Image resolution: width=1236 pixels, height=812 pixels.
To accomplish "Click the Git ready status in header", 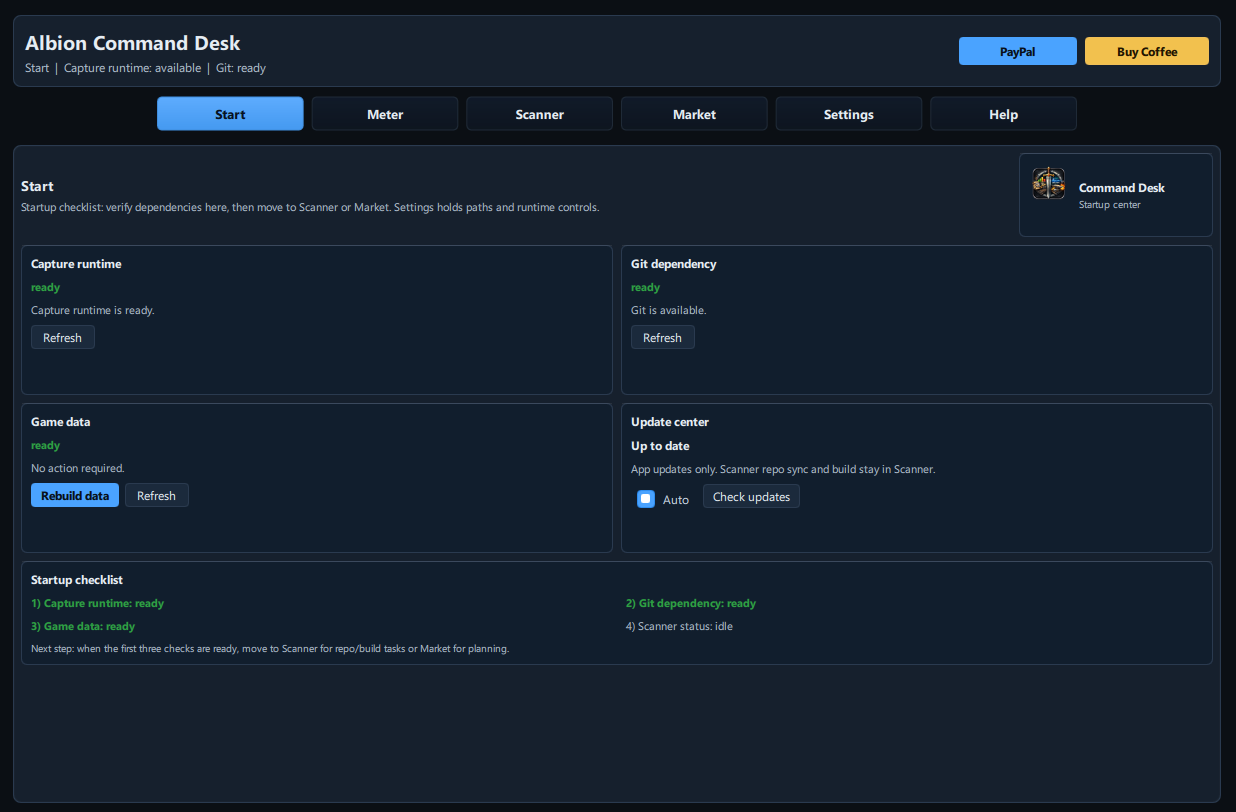I will 241,68.
